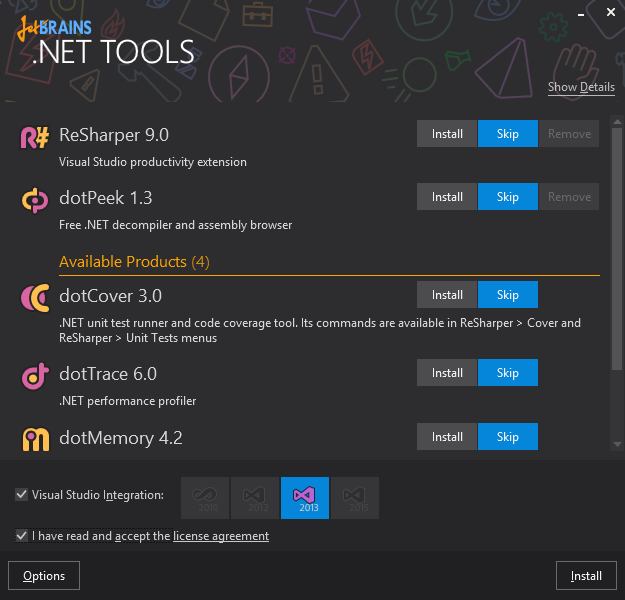The image size is (625, 600).
Task: Click 'Free .NET decompiler and assembly browser' text
Action: [x=175, y=225]
